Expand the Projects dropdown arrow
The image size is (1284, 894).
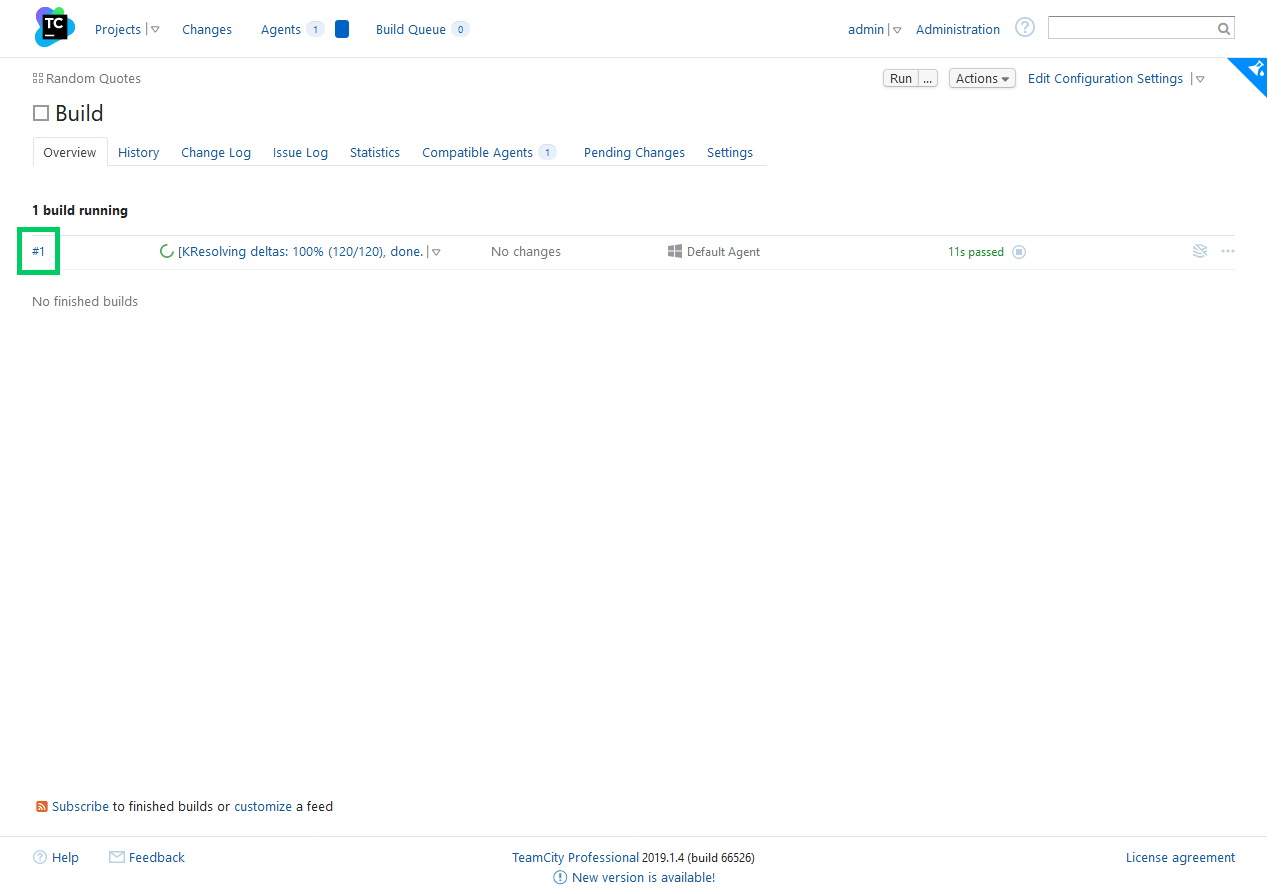(155, 30)
